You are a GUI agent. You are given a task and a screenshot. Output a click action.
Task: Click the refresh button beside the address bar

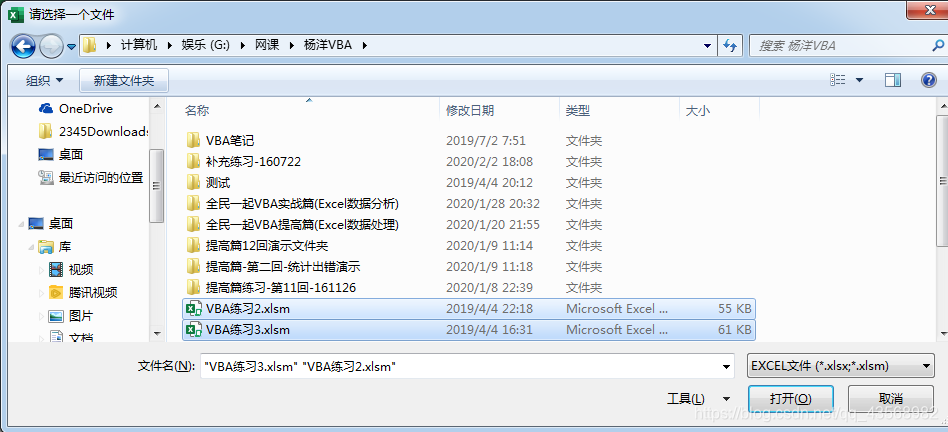[729, 45]
